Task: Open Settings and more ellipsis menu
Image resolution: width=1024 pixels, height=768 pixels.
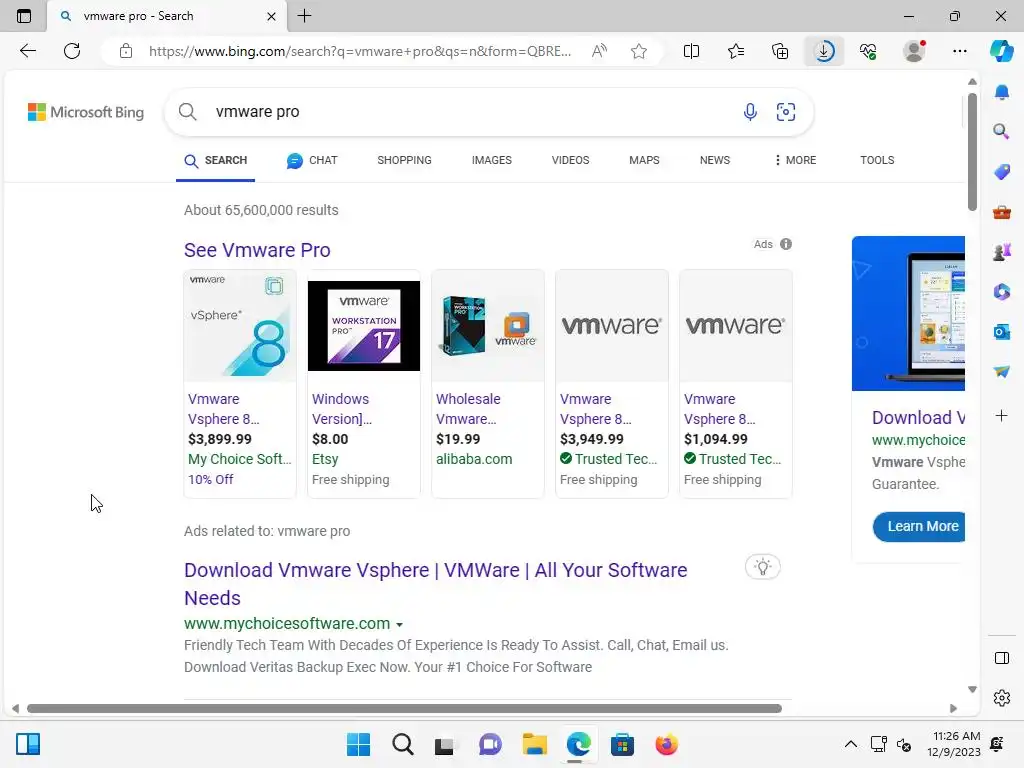Action: [x=959, y=51]
